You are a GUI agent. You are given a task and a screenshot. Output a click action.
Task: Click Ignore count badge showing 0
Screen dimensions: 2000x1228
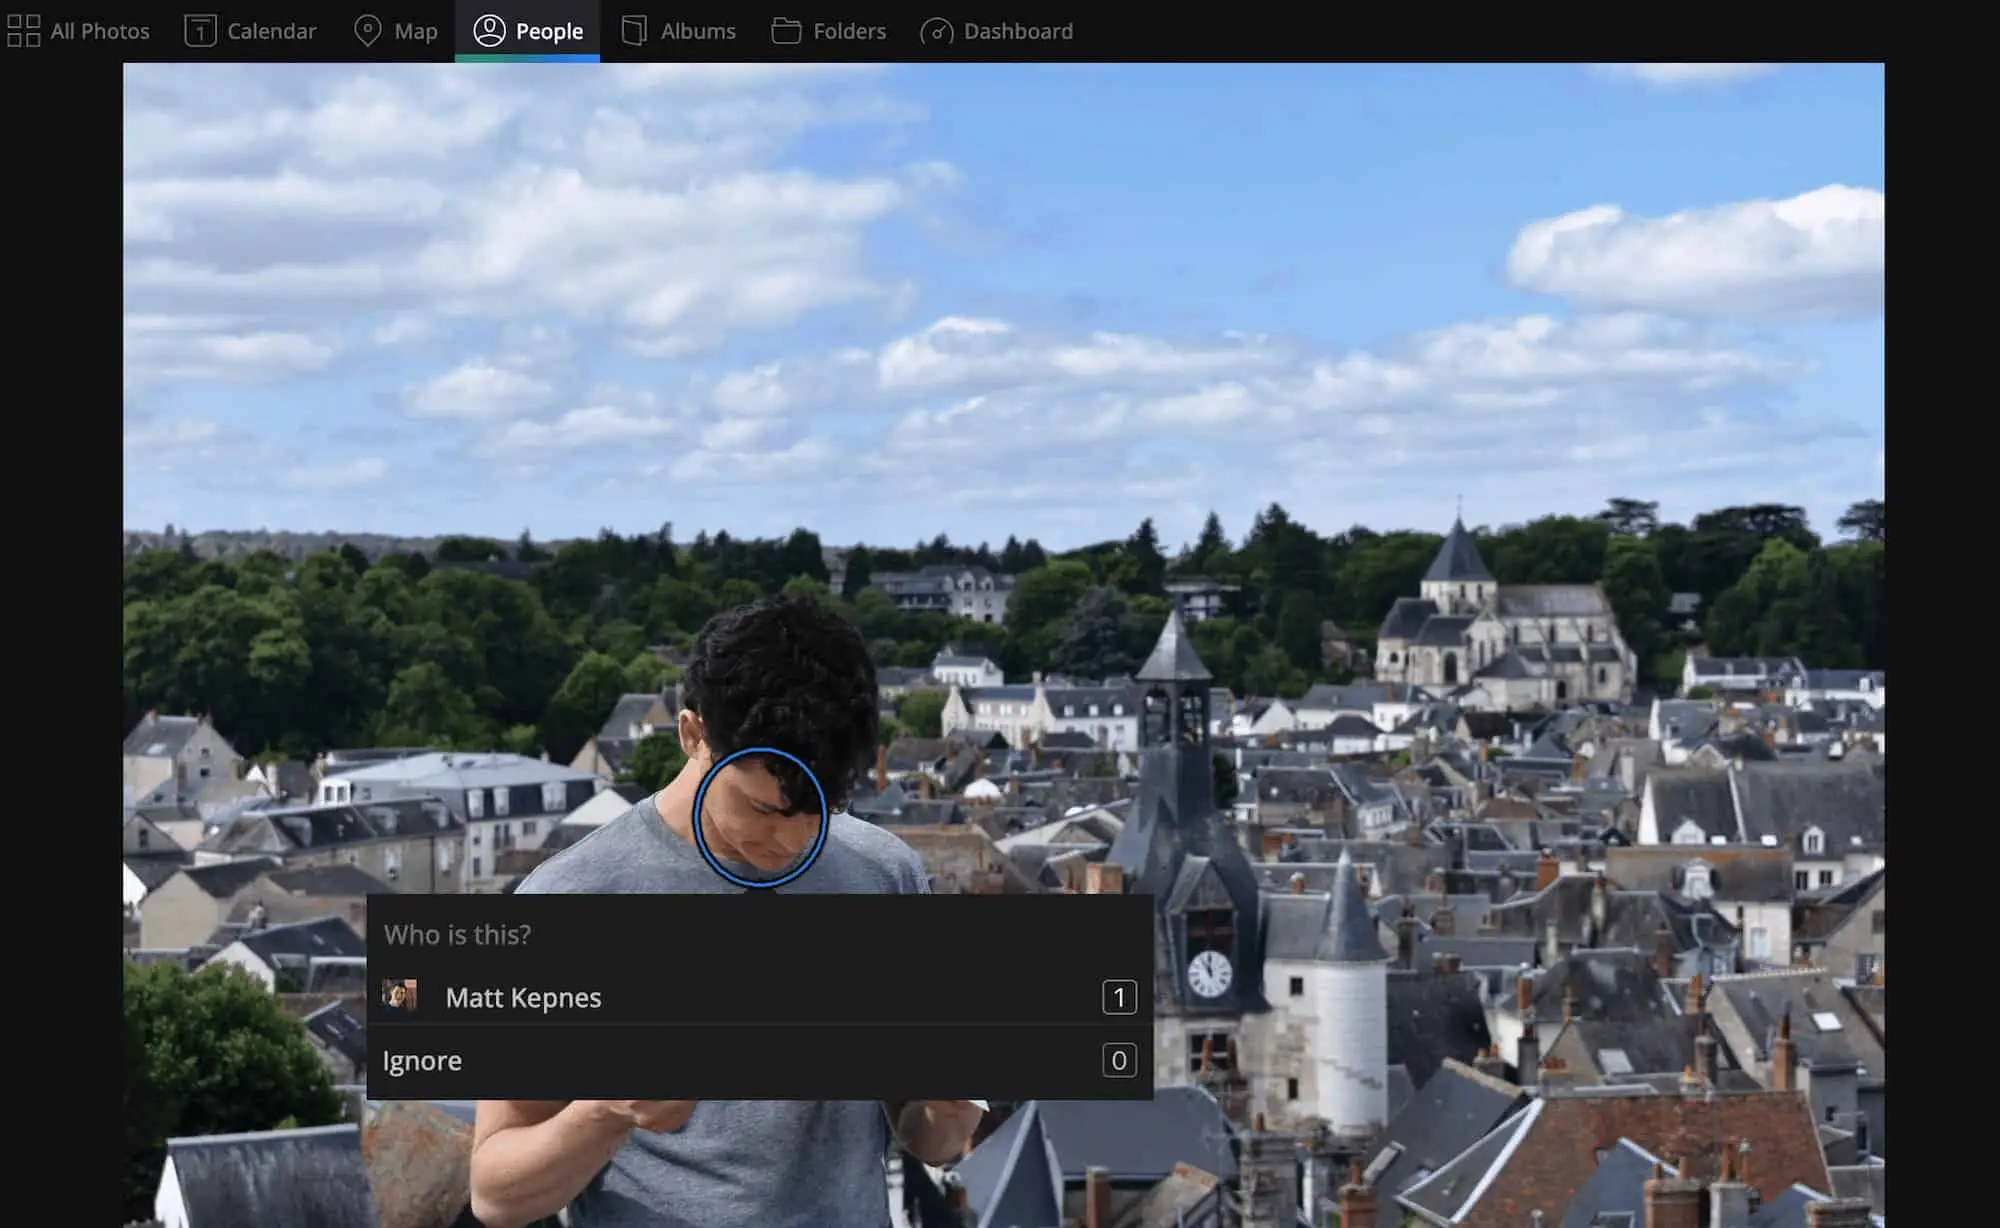click(1120, 1060)
